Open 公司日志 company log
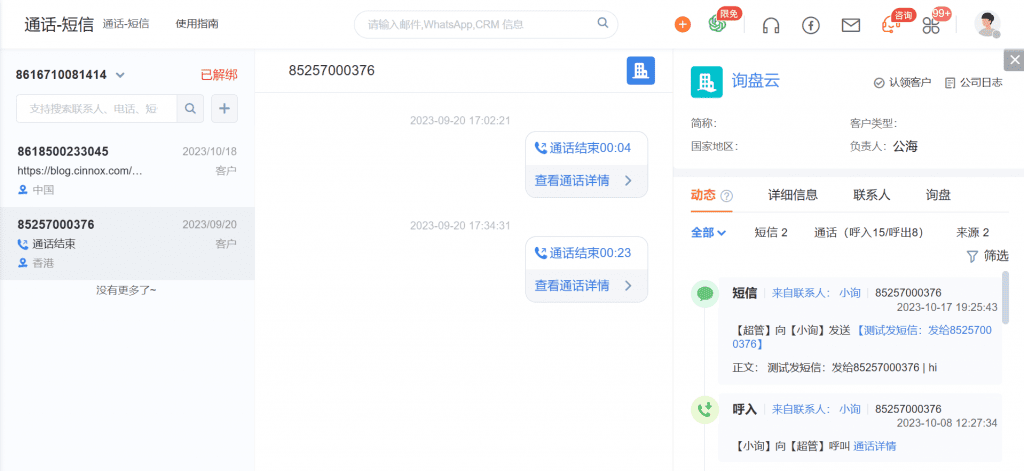 coord(974,83)
